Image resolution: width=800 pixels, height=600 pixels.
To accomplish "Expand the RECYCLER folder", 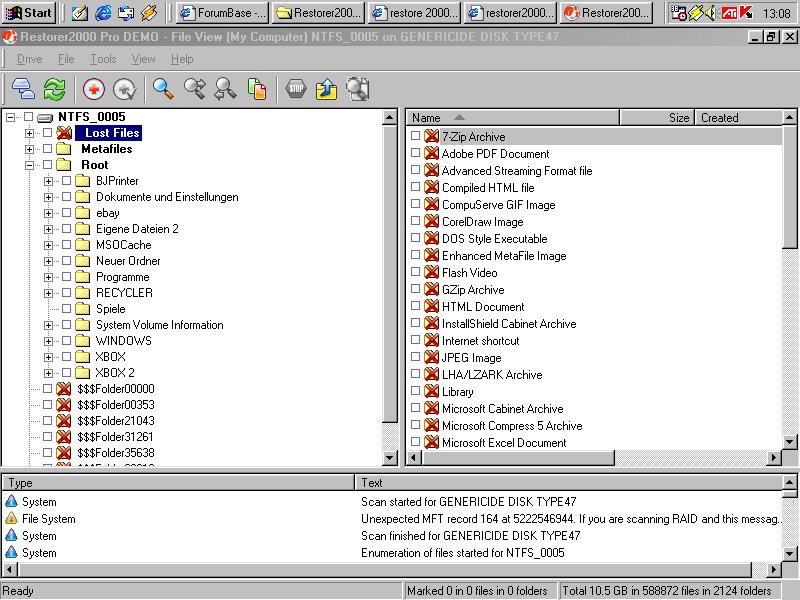I will click(x=48, y=293).
